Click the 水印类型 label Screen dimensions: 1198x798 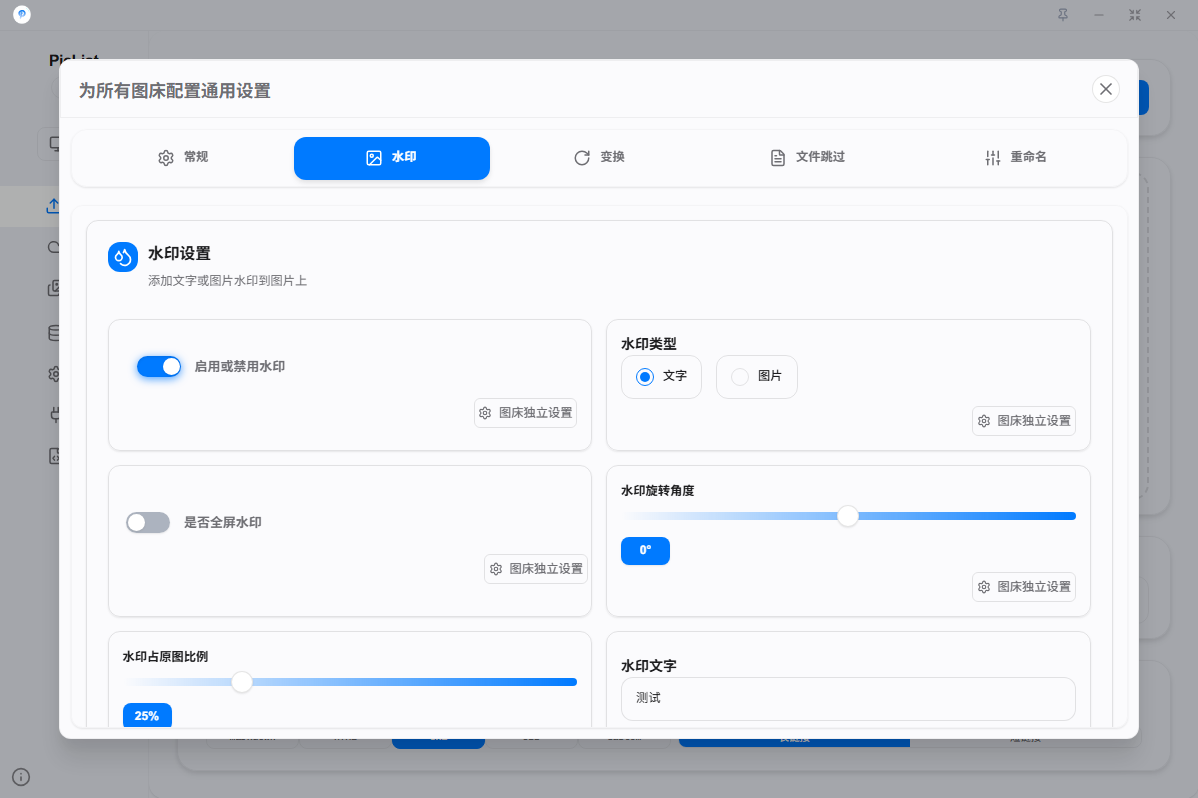click(649, 344)
